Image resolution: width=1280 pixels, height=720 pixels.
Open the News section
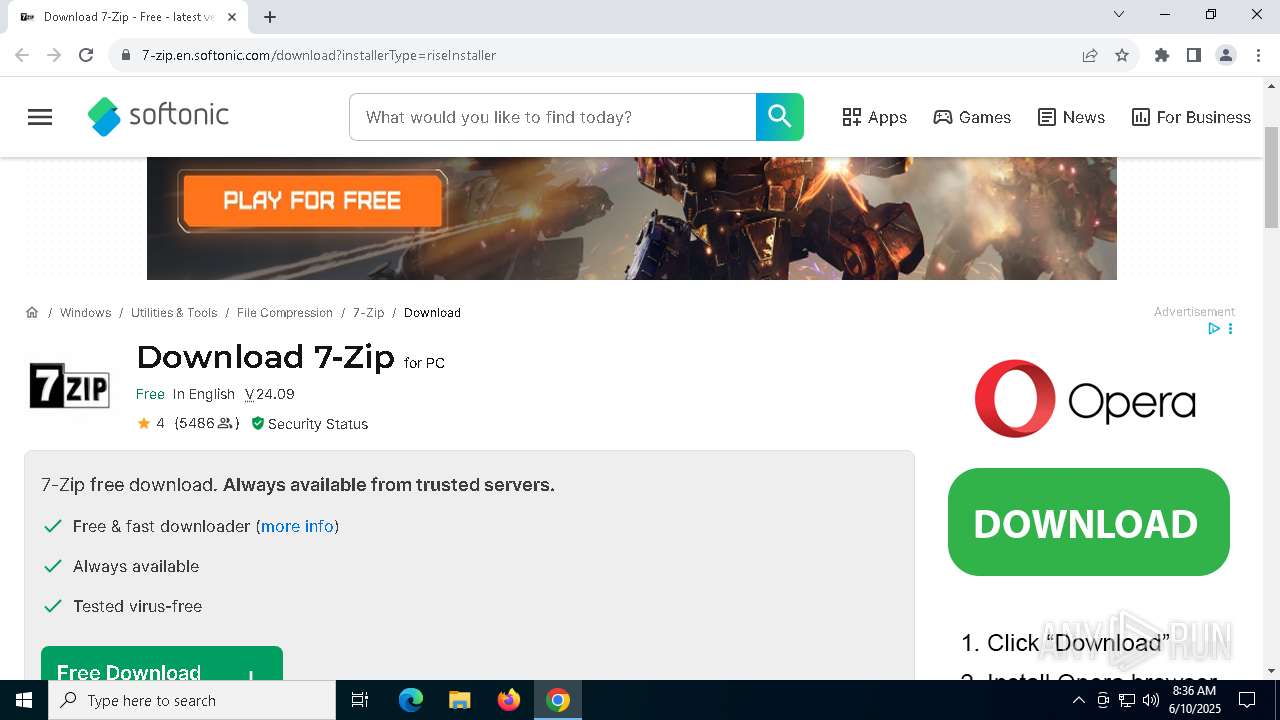coord(1071,117)
